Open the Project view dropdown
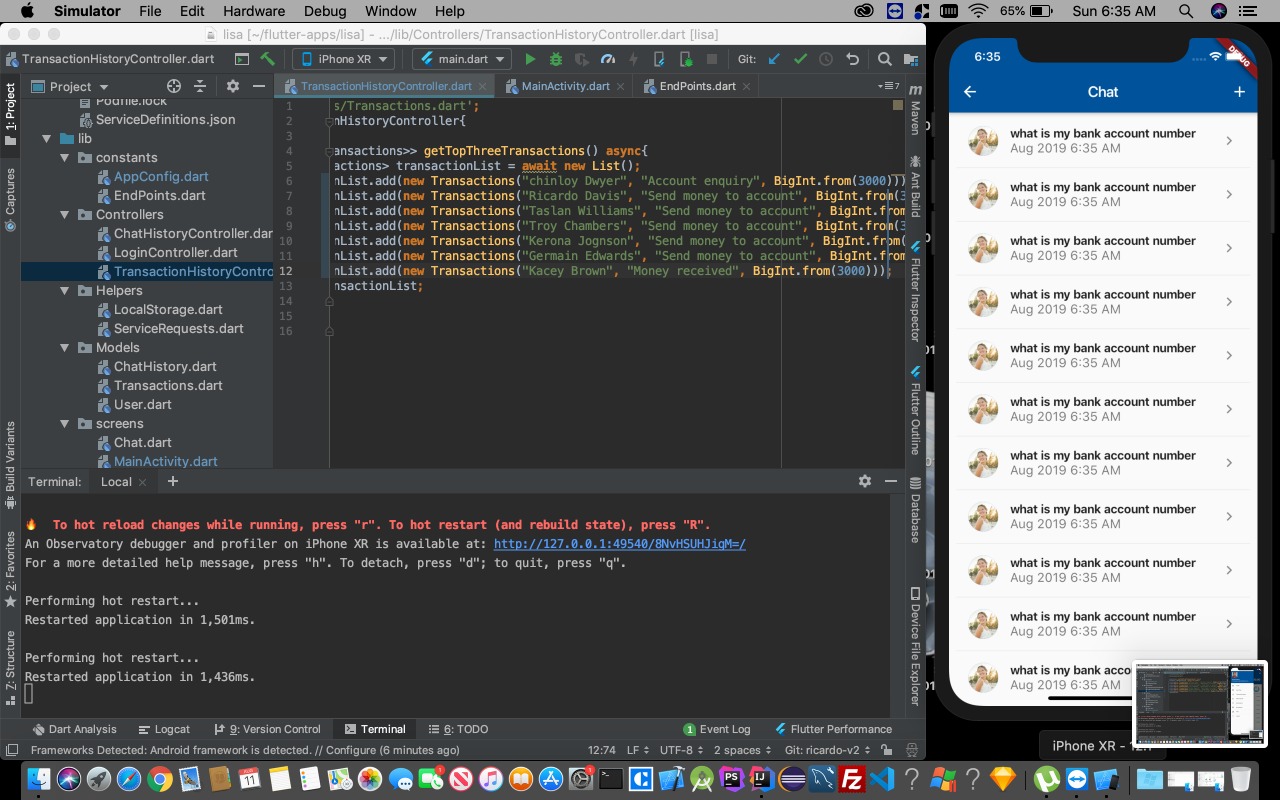1280x800 pixels. pyautogui.click(x=70, y=86)
